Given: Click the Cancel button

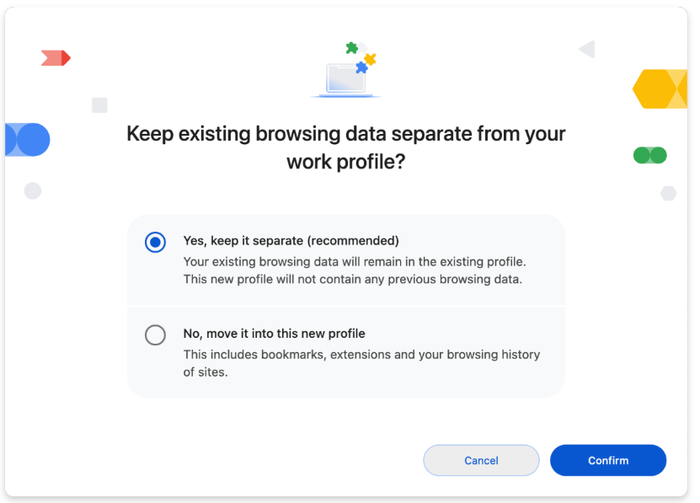Looking at the screenshot, I should pyautogui.click(x=481, y=460).
